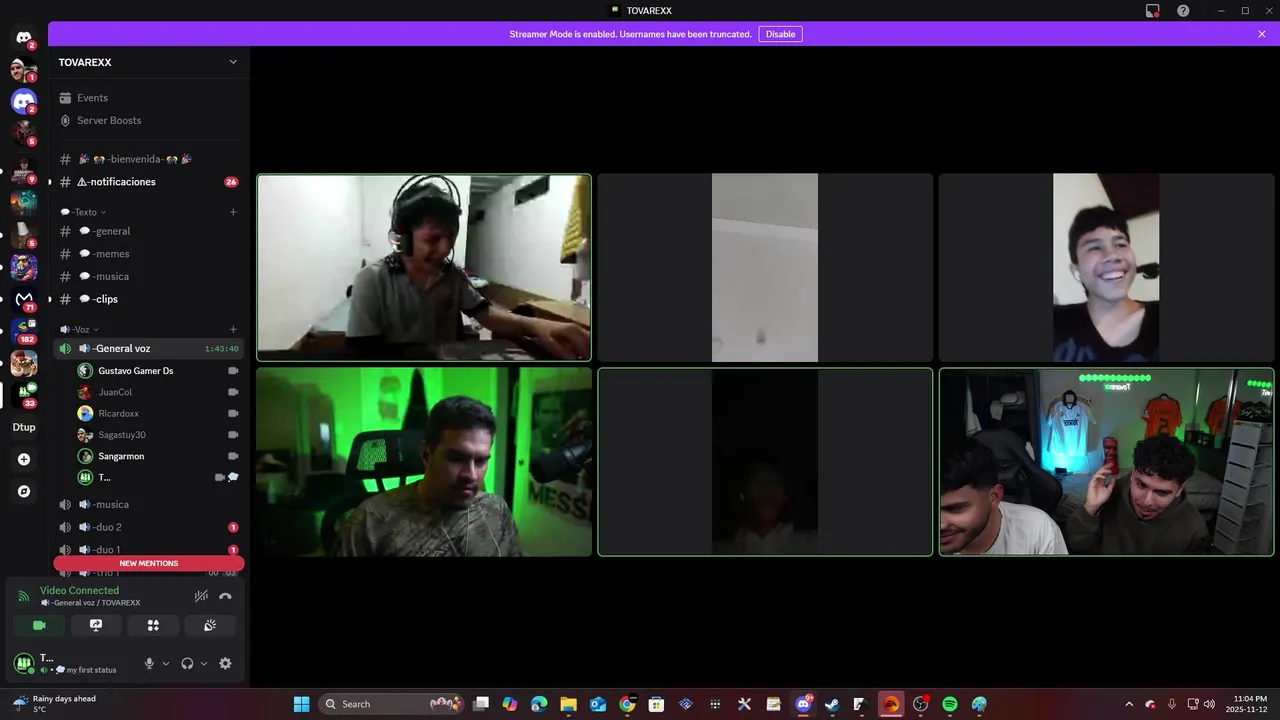Open Steam from taskbar

click(x=832, y=704)
